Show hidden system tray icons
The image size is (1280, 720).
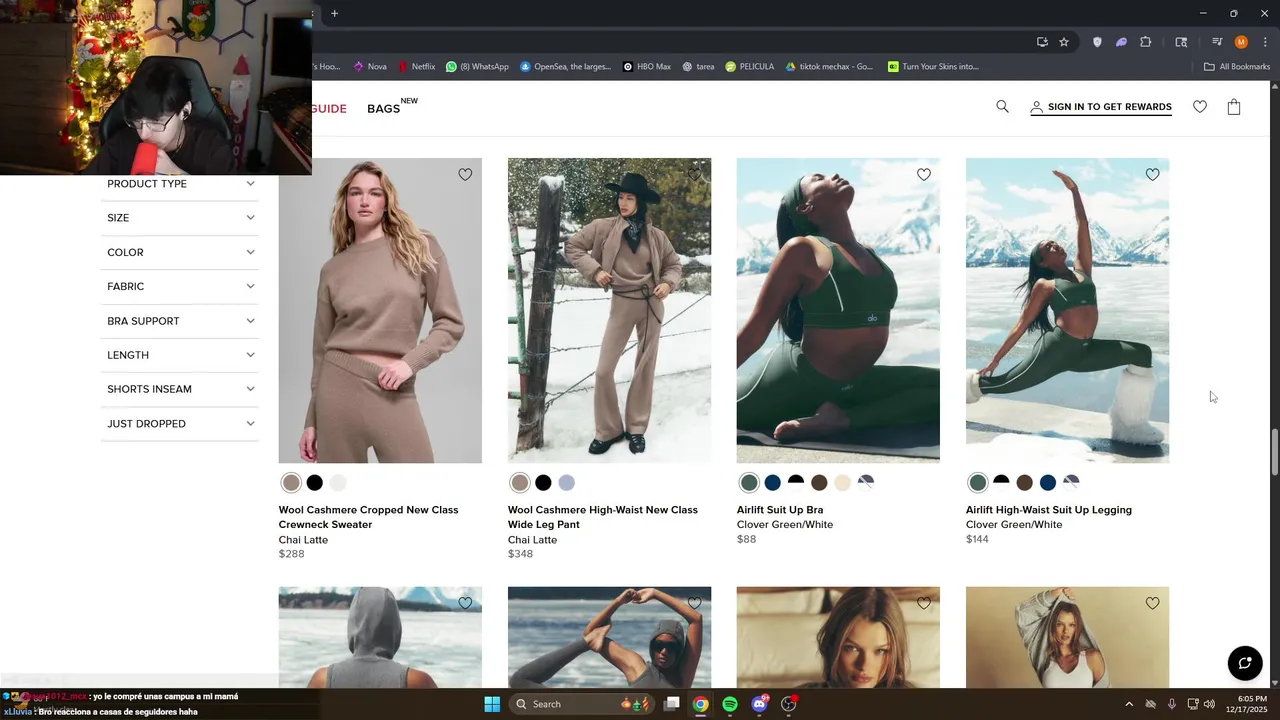pyautogui.click(x=1129, y=704)
